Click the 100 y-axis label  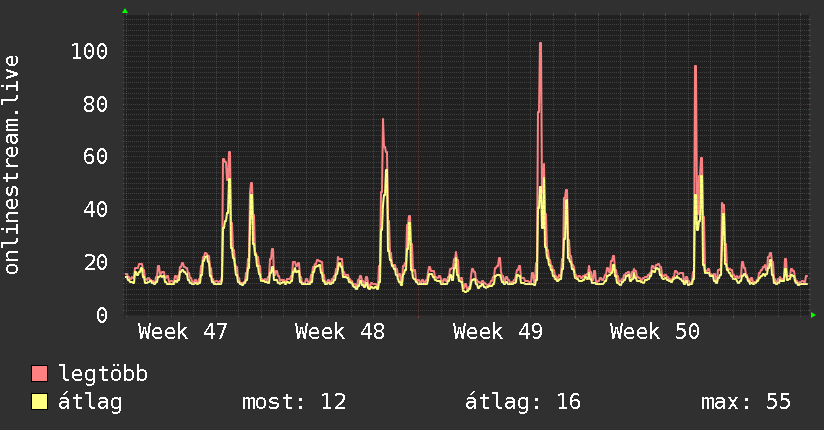point(89,52)
